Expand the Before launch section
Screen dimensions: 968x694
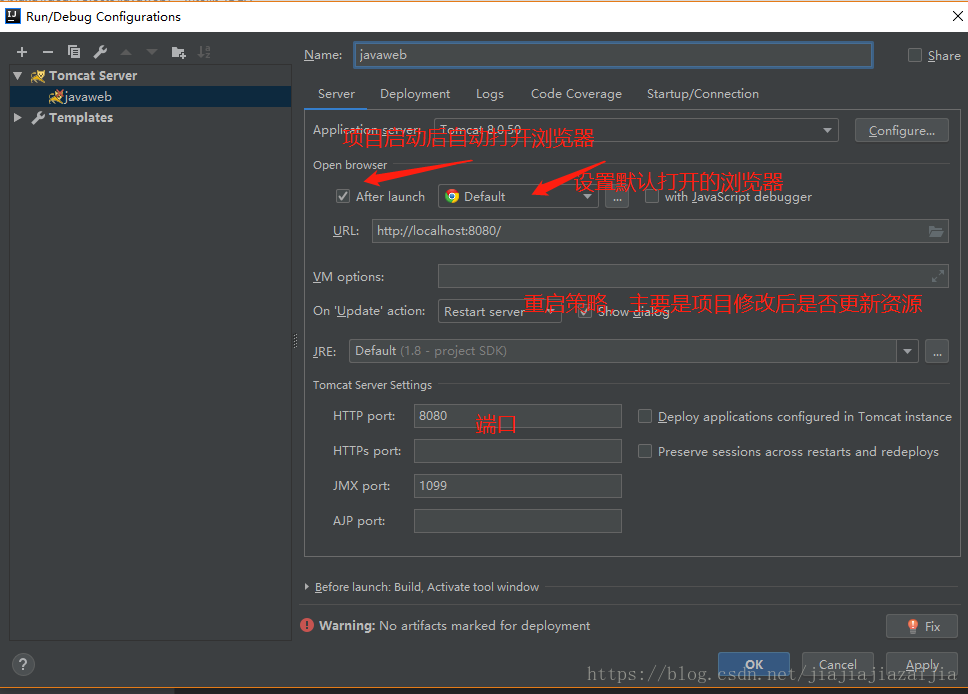pyautogui.click(x=307, y=587)
